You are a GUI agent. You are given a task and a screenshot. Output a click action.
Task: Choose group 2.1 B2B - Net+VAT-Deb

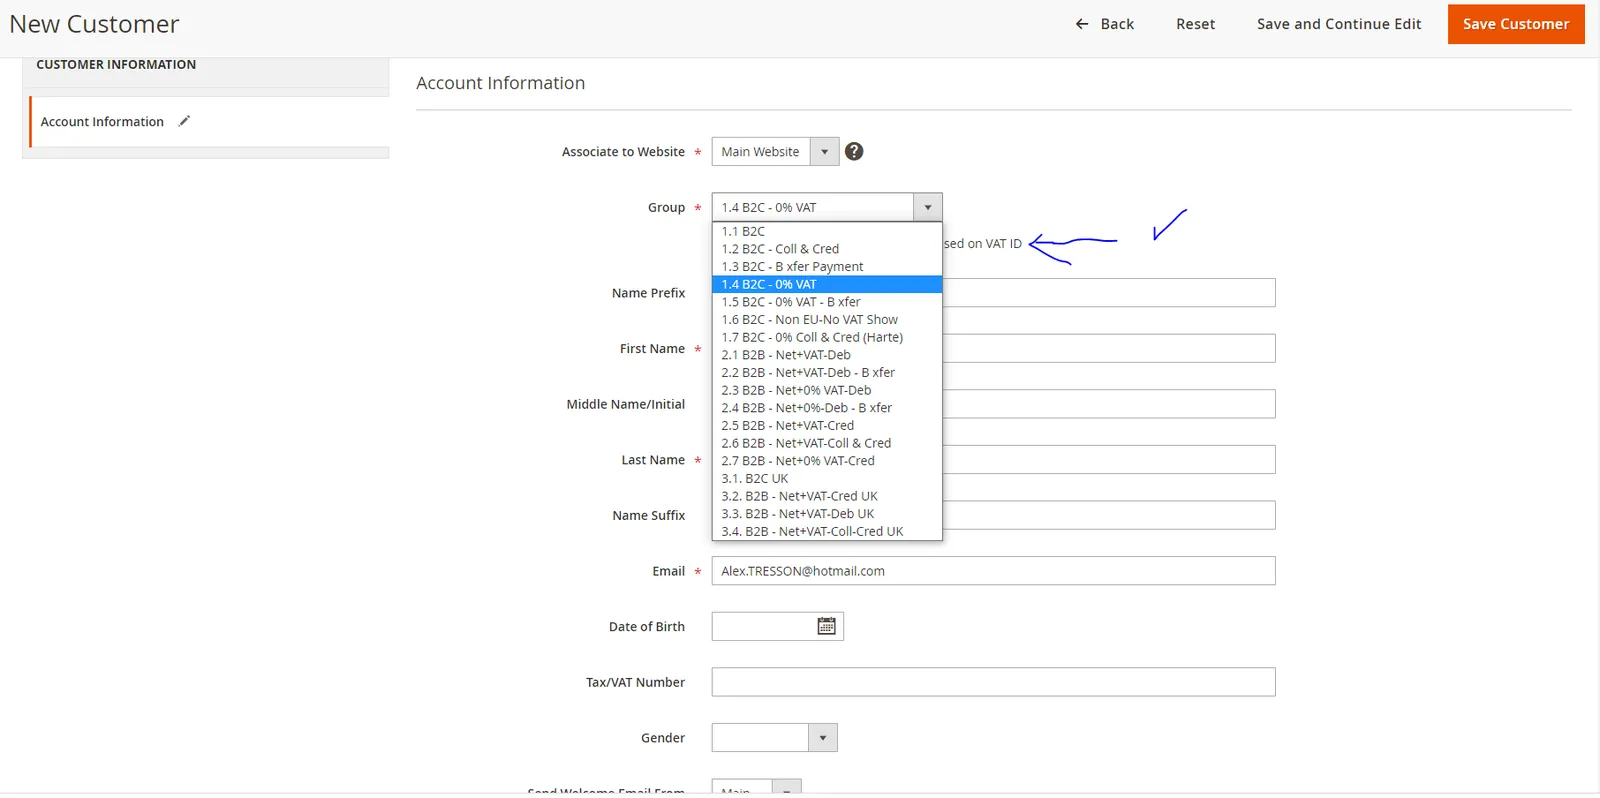[x=827, y=355]
